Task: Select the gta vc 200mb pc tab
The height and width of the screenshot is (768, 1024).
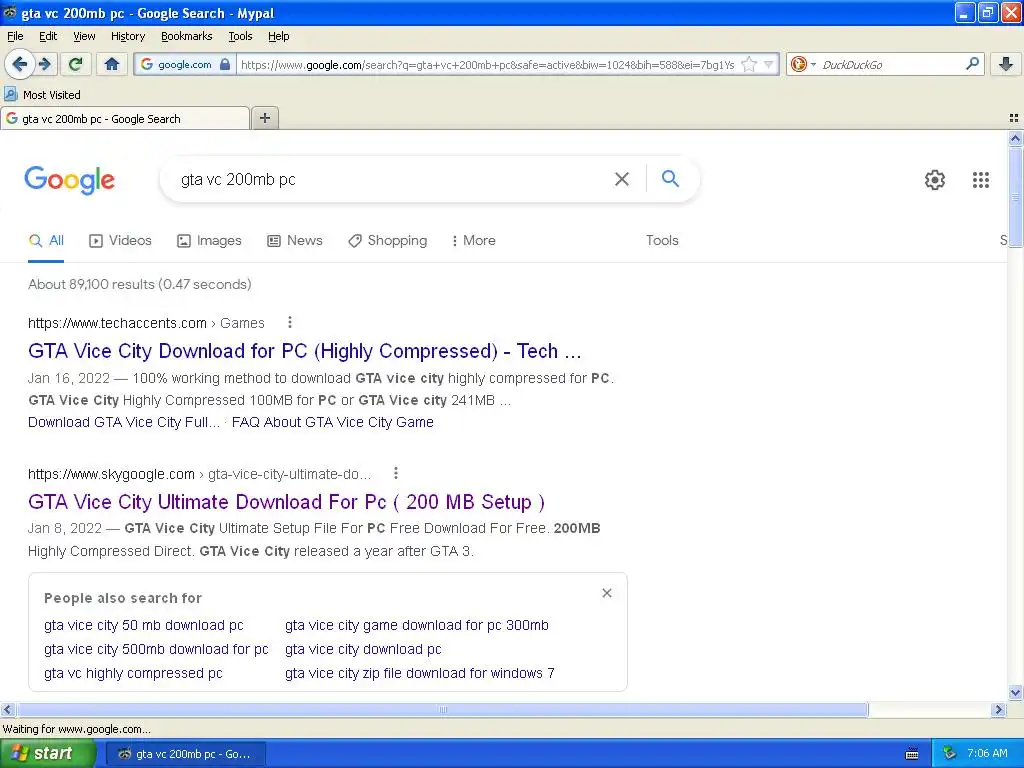Action: coord(125,119)
